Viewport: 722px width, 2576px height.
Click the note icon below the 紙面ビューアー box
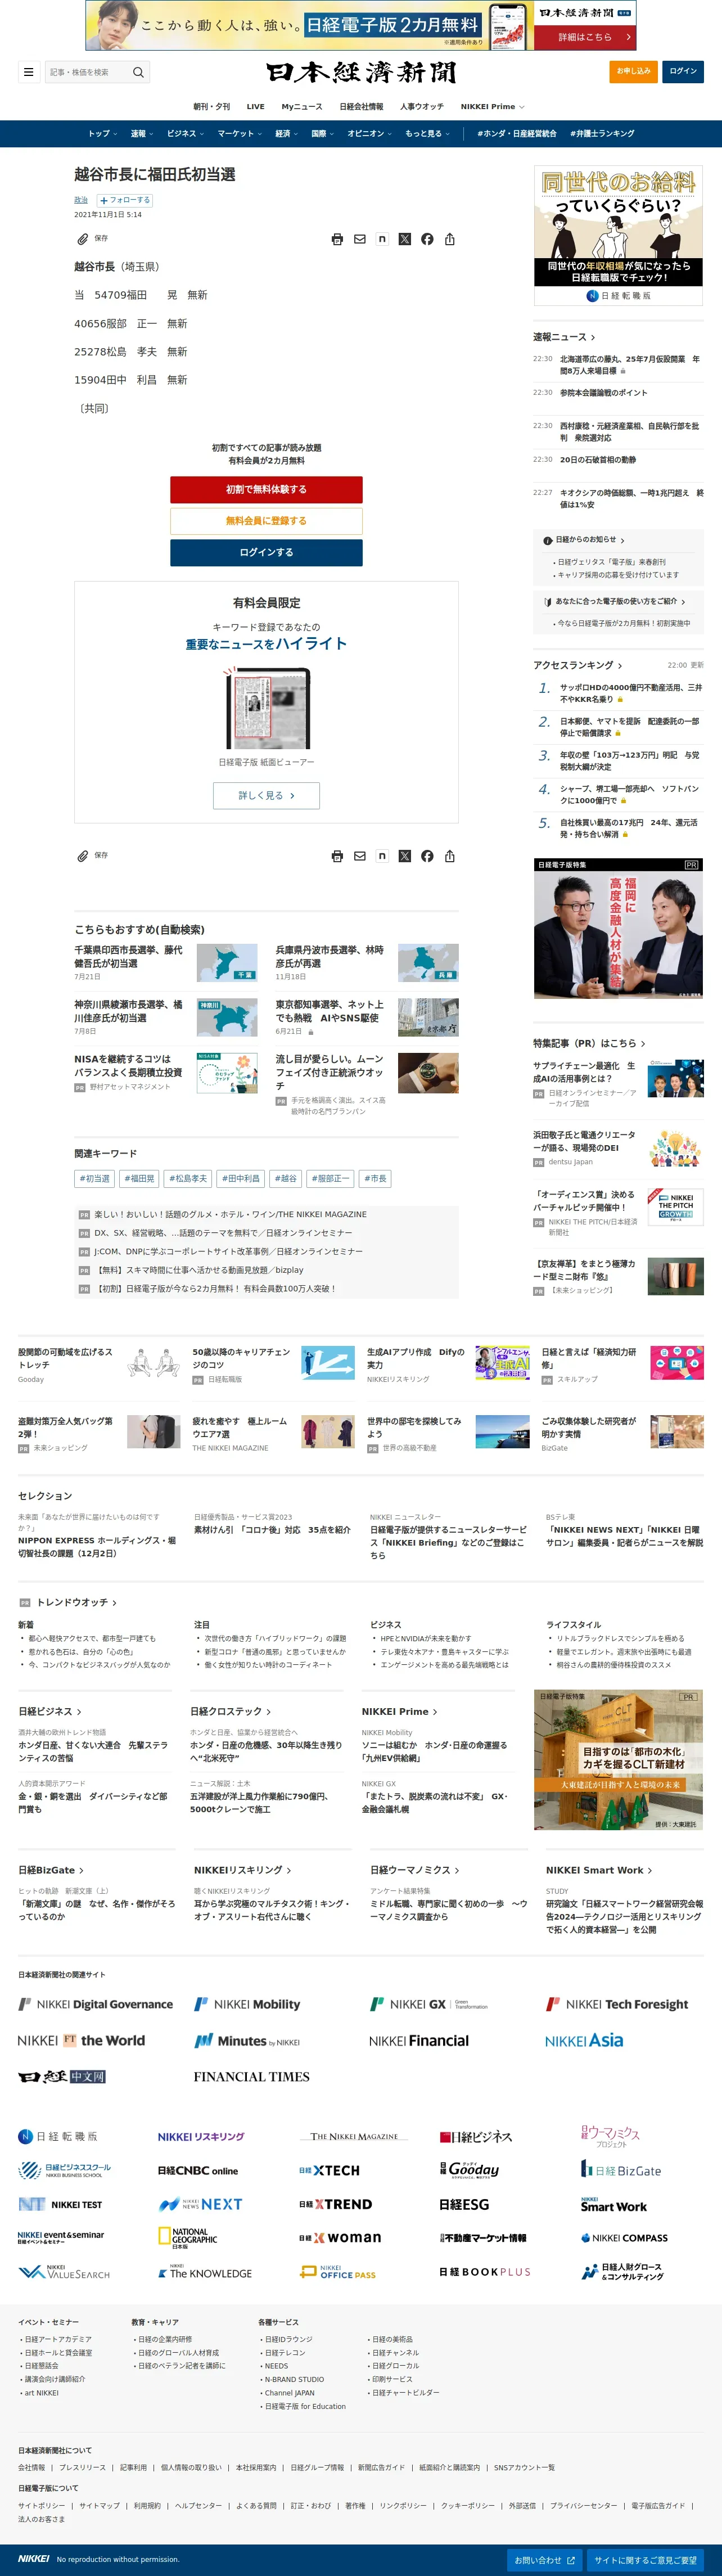[x=382, y=856]
